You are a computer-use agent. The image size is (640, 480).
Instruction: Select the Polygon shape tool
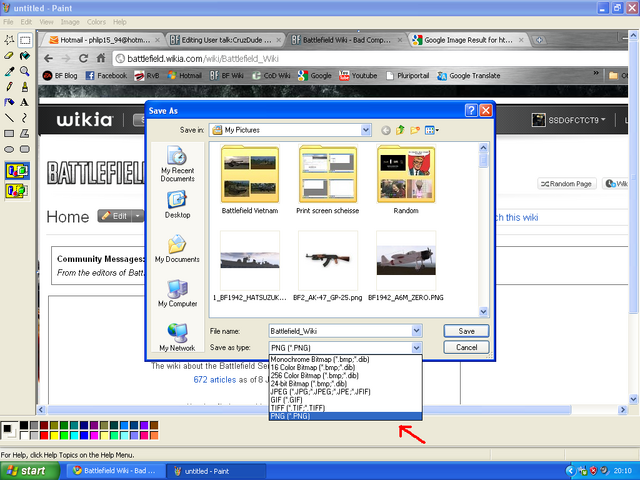[x=25, y=133]
